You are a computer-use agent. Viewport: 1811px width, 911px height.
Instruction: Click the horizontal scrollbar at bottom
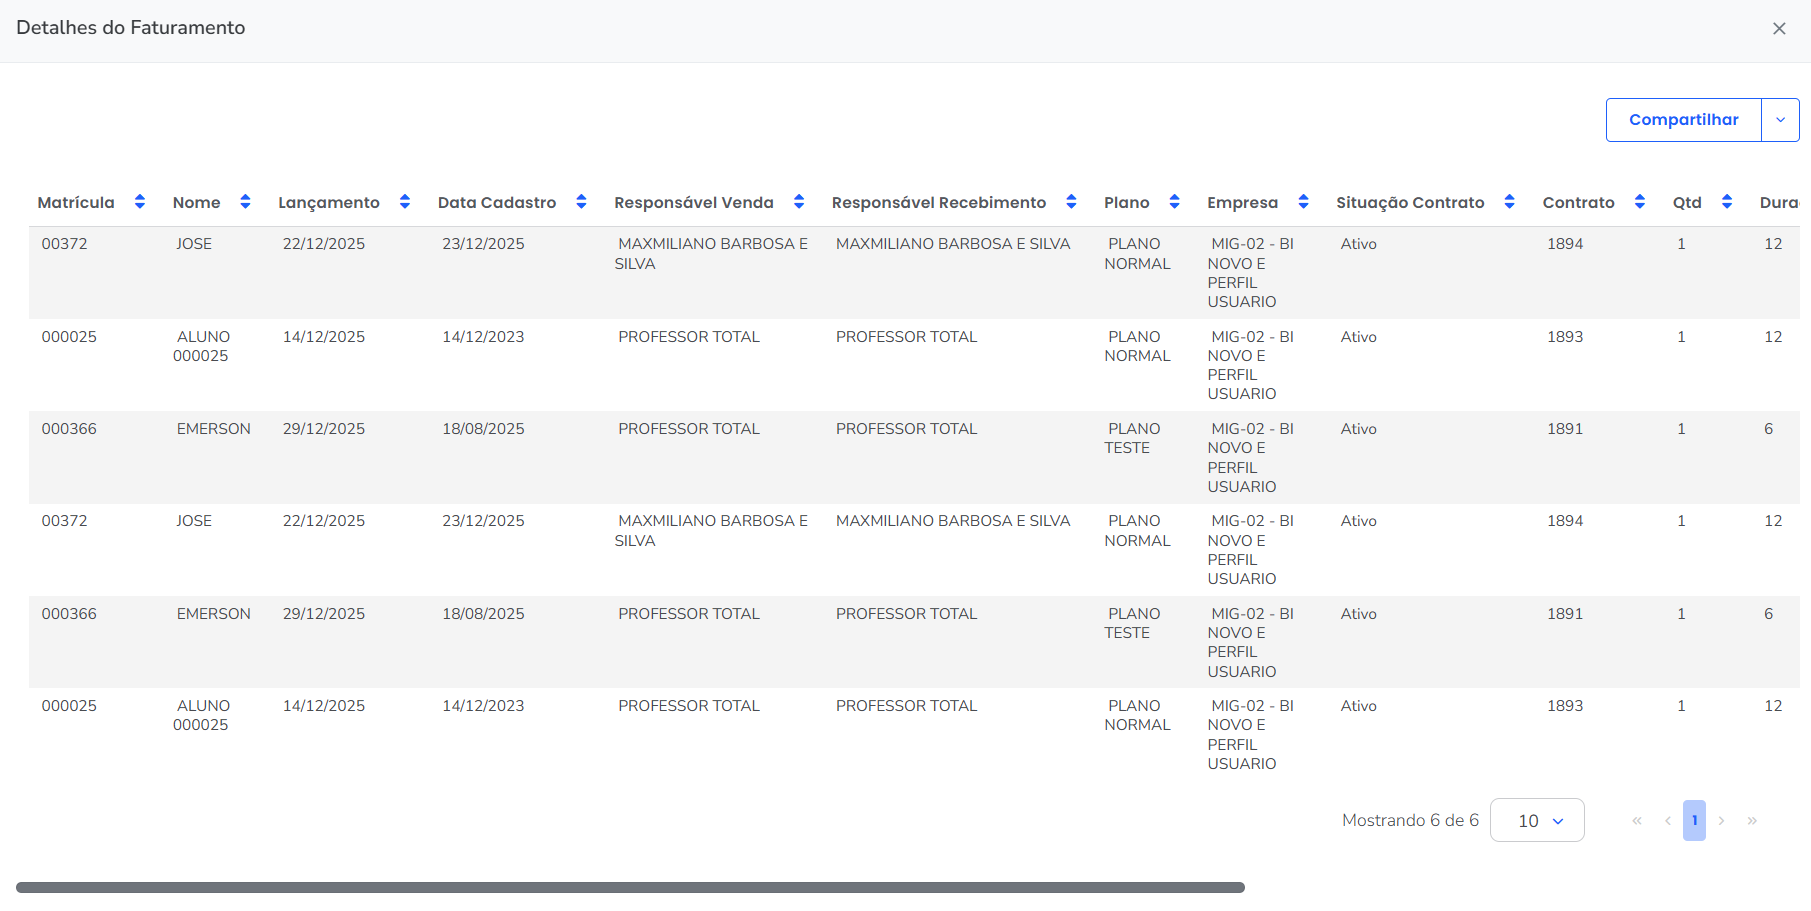click(630, 888)
